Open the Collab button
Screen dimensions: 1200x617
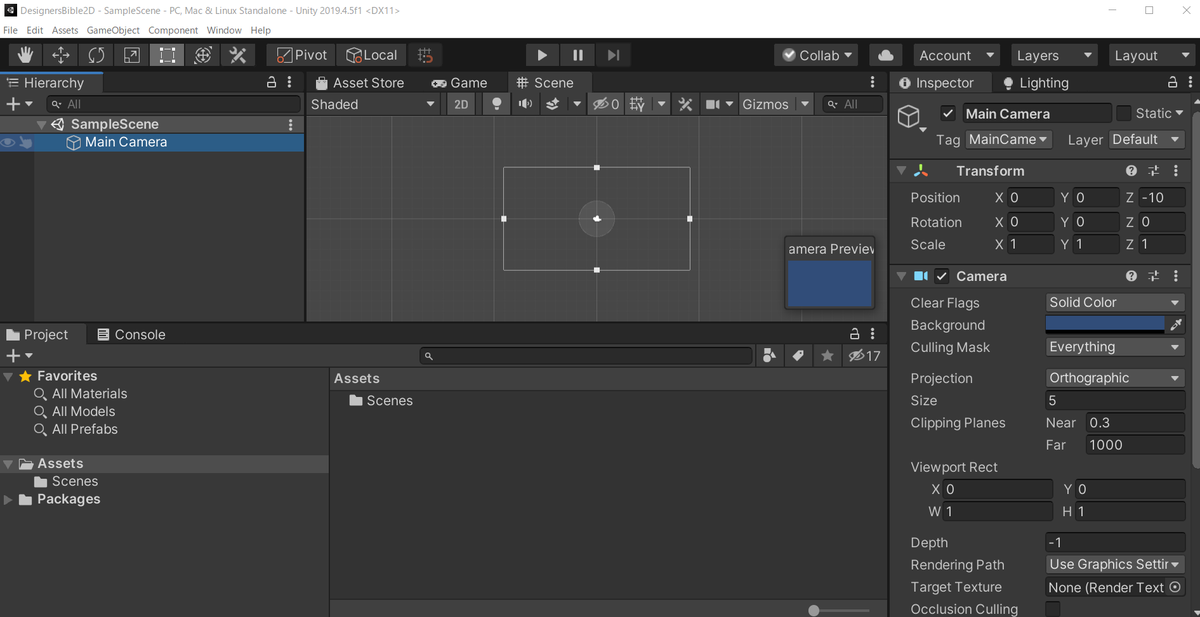pyautogui.click(x=818, y=55)
